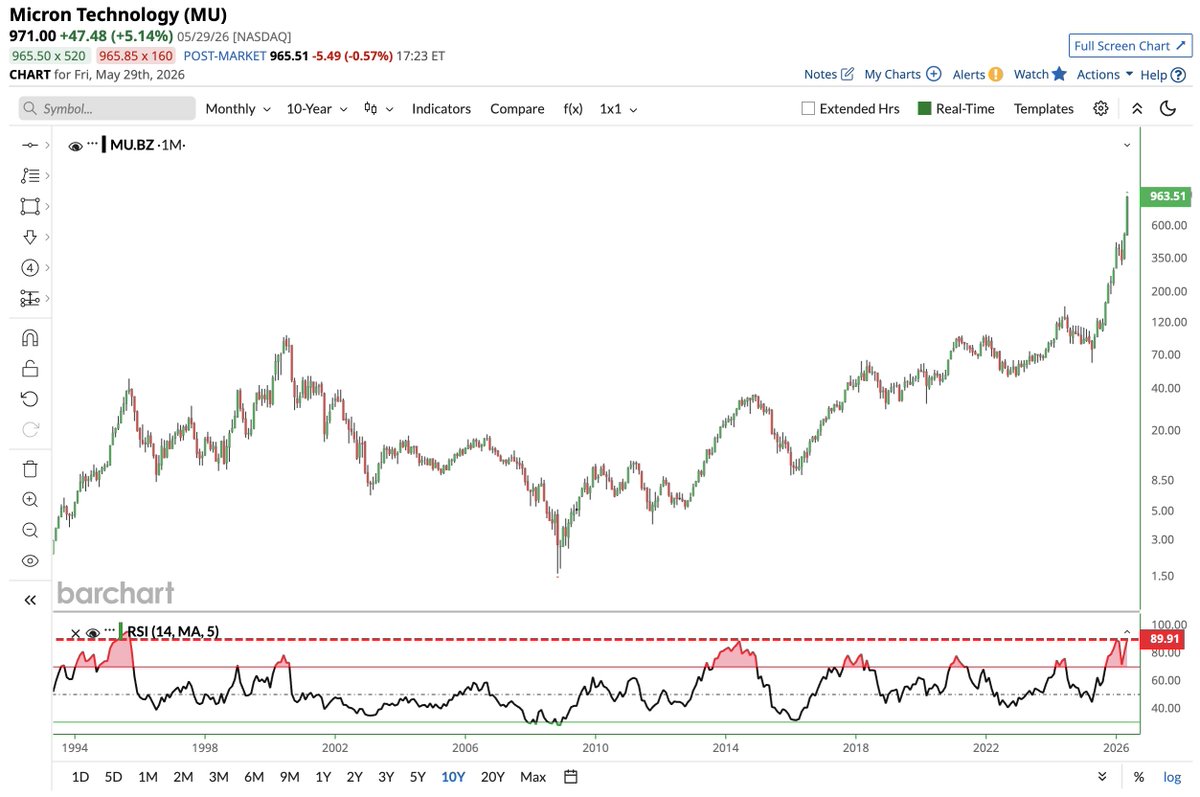Viewport: 1200px width, 797px height.
Task: Select the trend line drawing tool
Action: pos(30,146)
